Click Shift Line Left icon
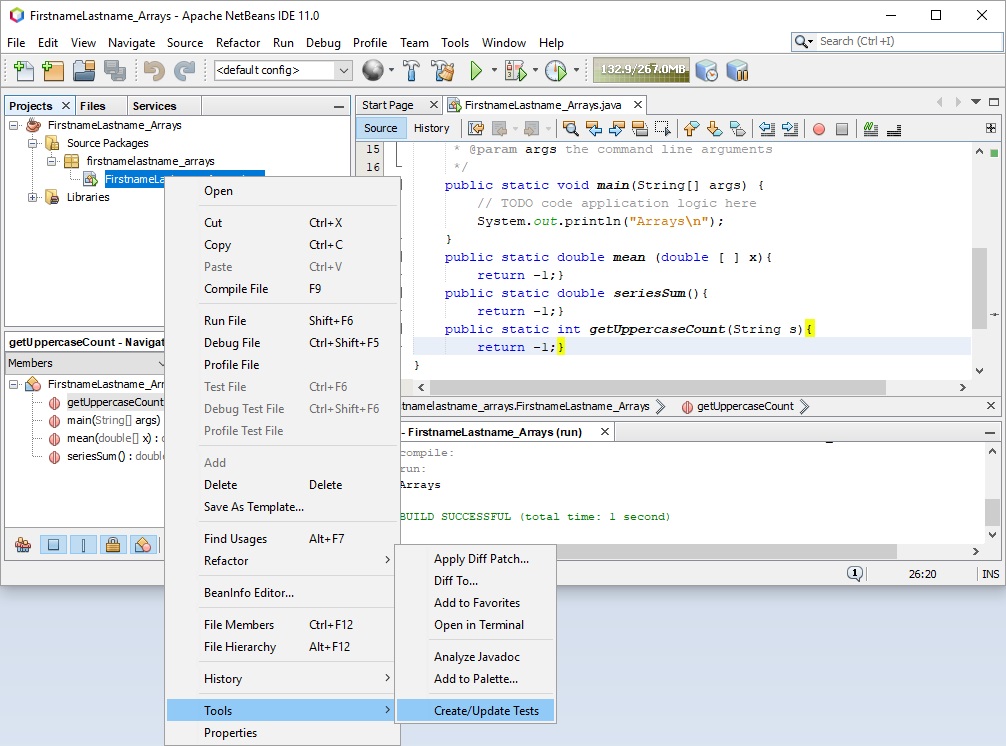Image resolution: width=1006 pixels, height=746 pixels. coord(767,129)
